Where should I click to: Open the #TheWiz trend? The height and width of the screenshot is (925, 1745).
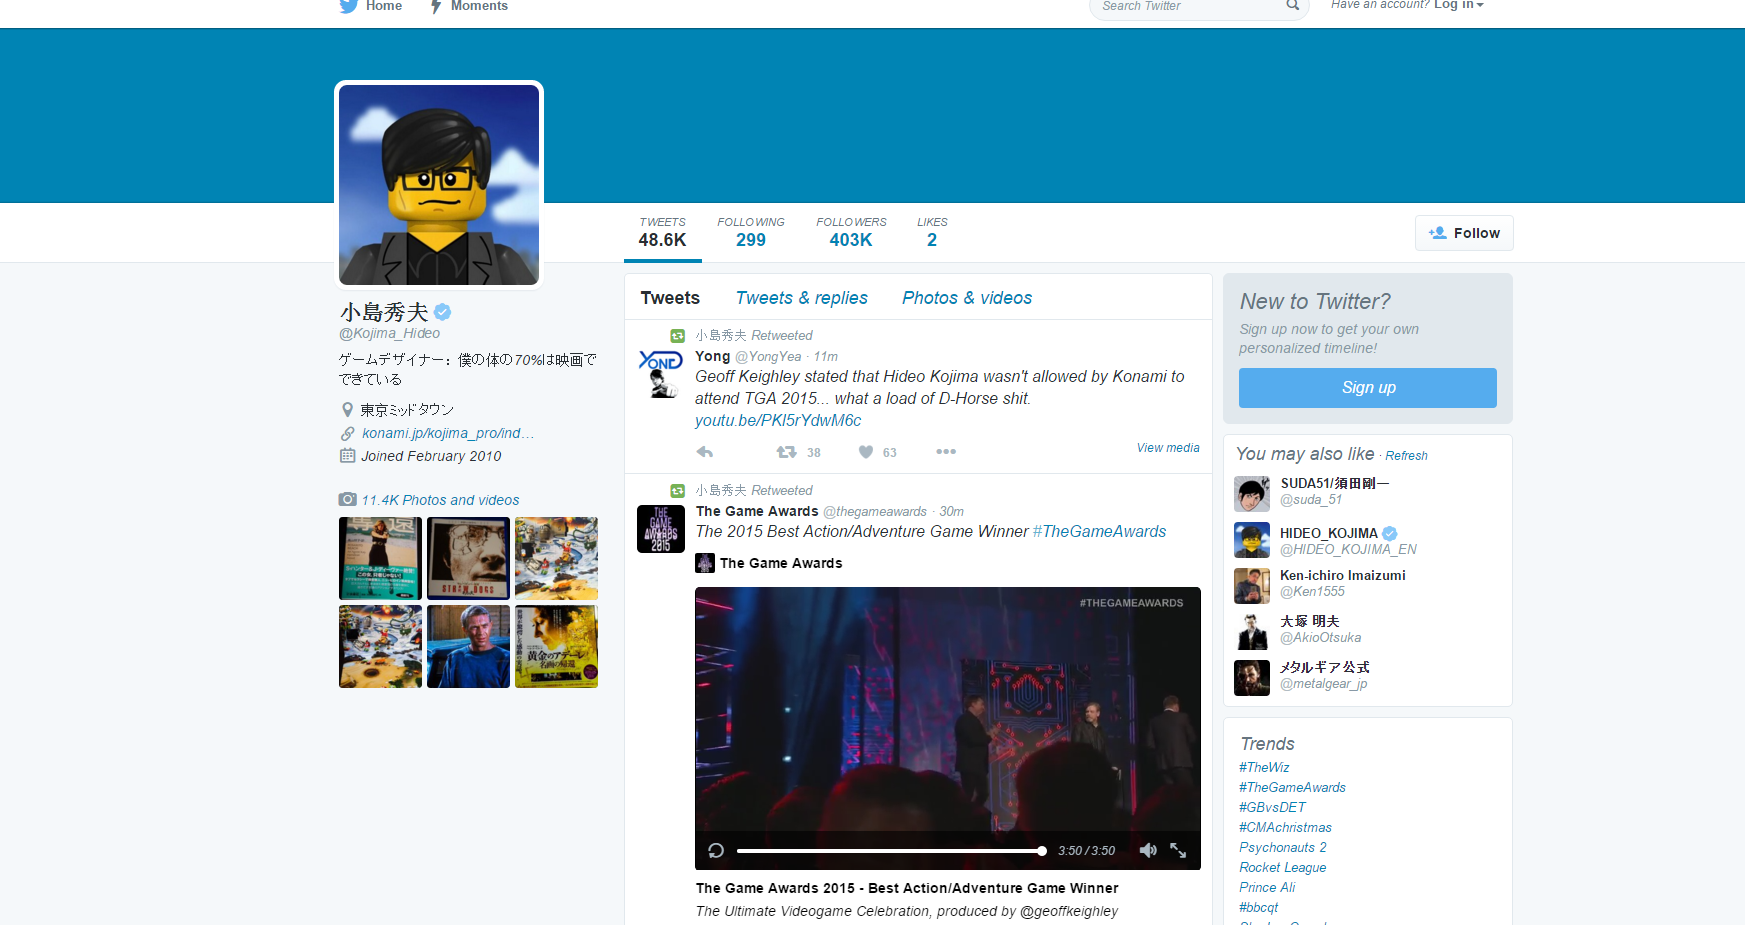tap(1264, 768)
